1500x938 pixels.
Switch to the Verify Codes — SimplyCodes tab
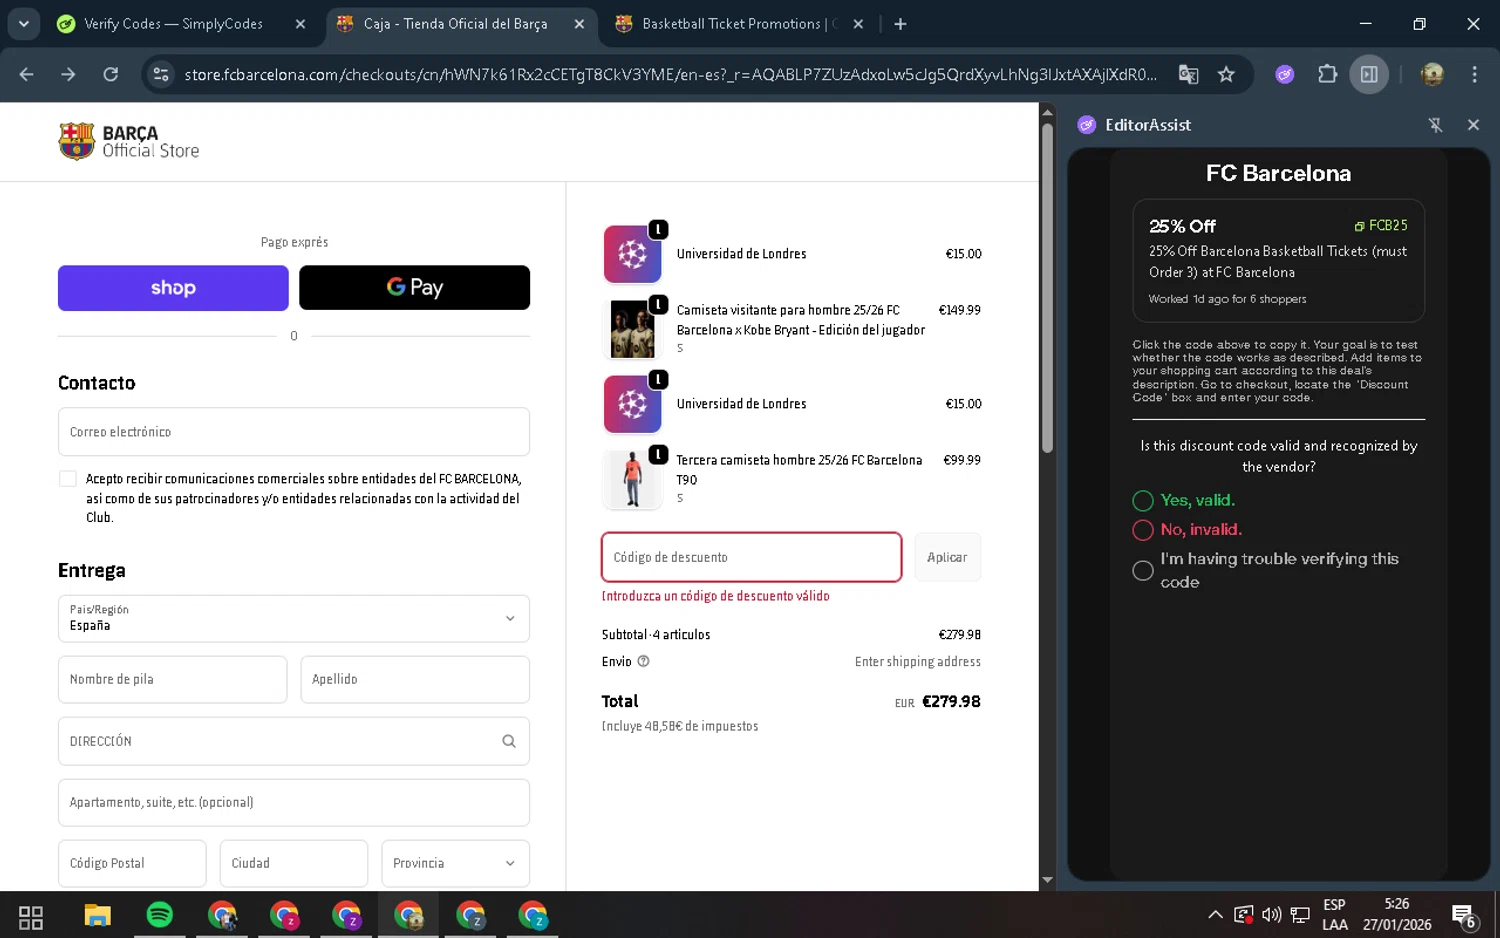pos(174,24)
